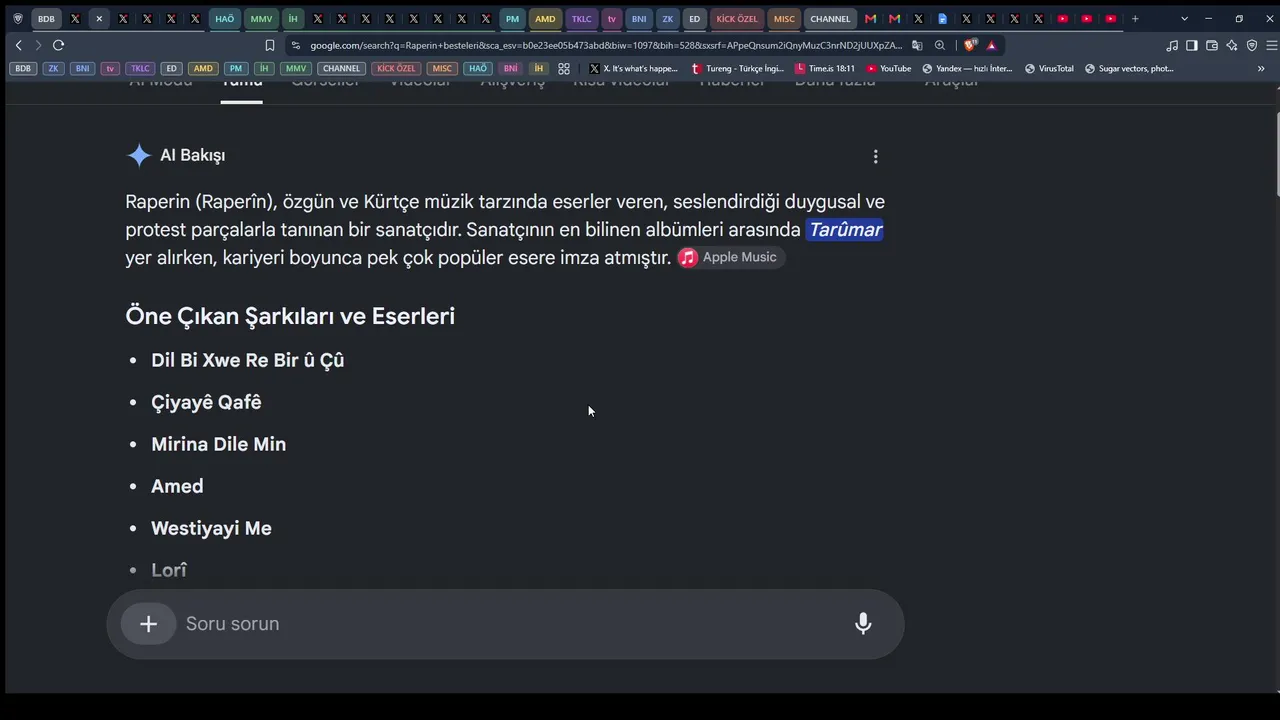Click the translate page icon
This screenshot has height=720, width=1280.
coord(917,45)
